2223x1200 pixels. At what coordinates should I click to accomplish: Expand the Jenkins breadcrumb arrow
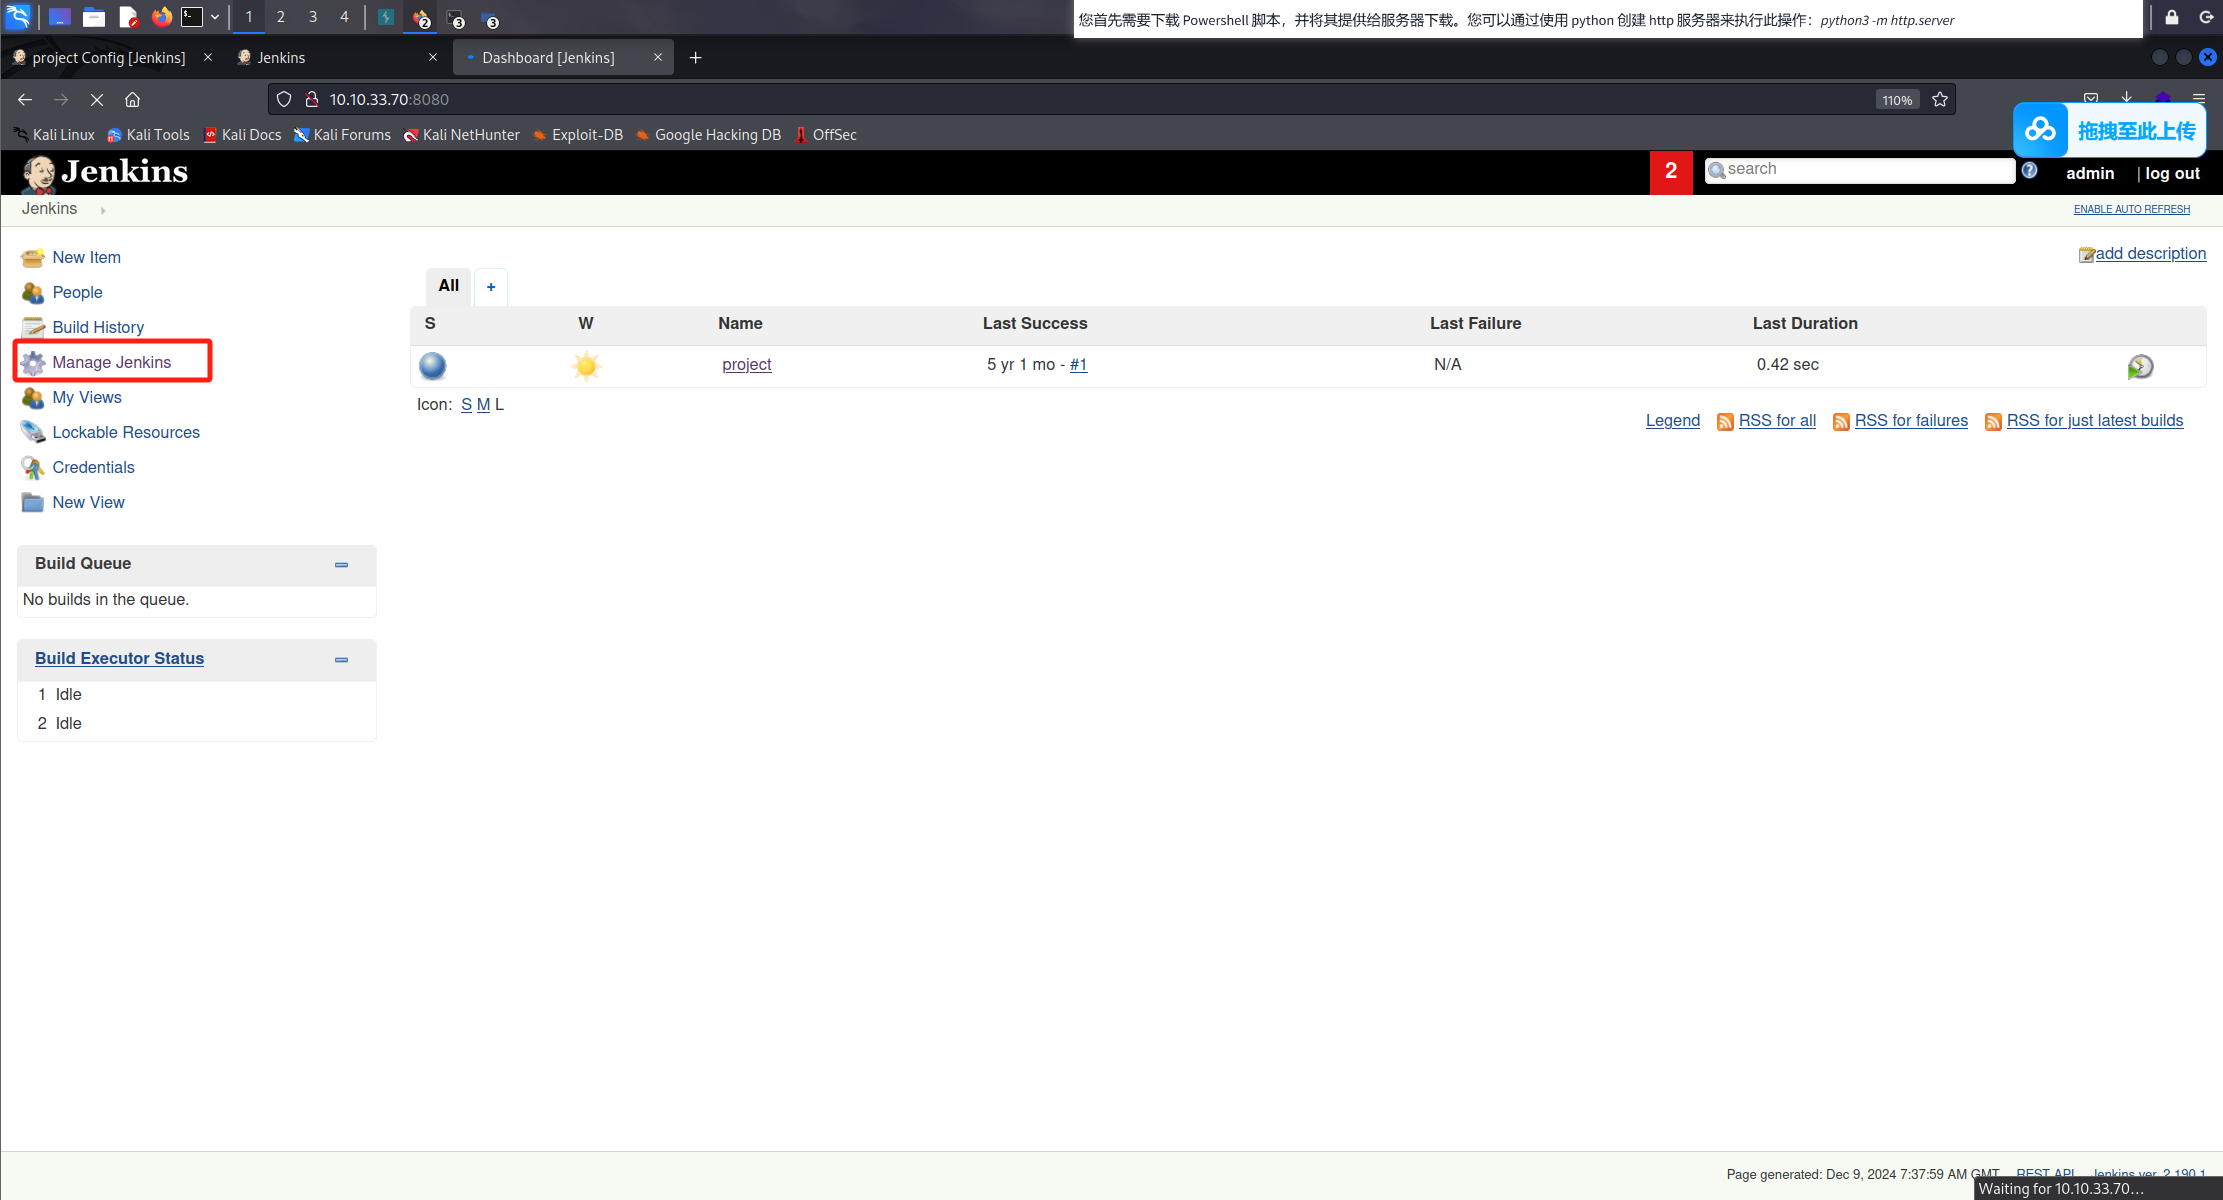click(103, 210)
